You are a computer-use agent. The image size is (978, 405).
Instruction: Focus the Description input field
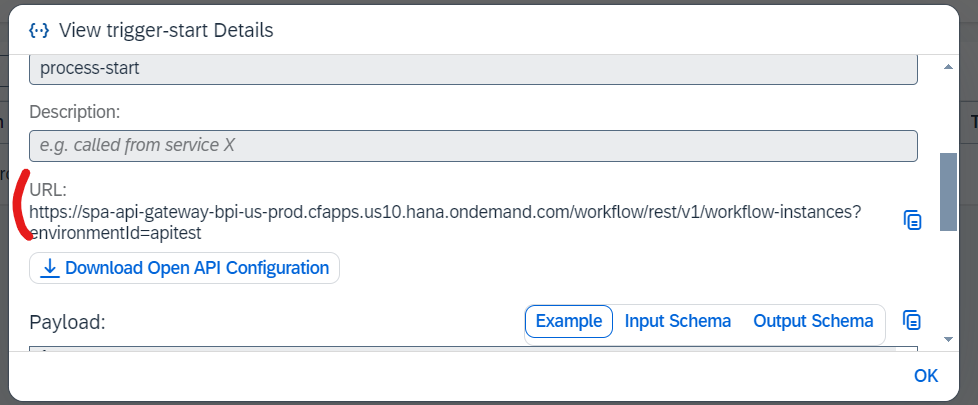click(x=473, y=145)
